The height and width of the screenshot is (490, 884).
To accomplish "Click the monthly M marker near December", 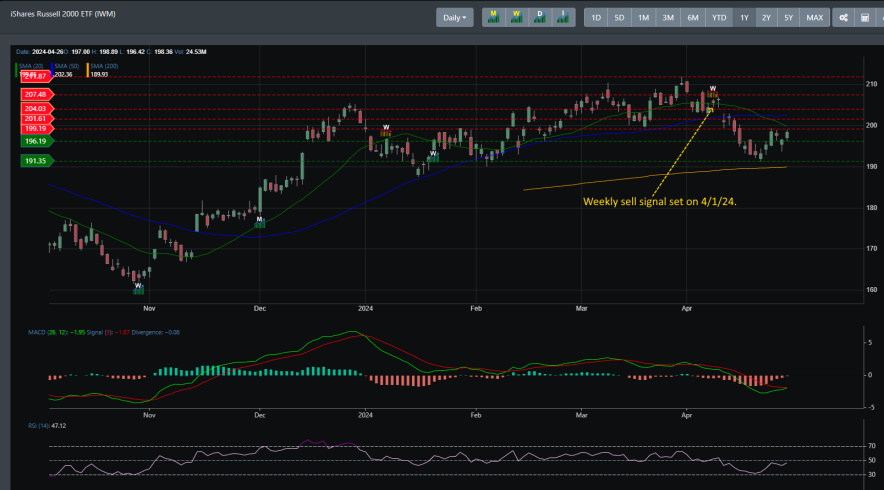I will 259,222.
